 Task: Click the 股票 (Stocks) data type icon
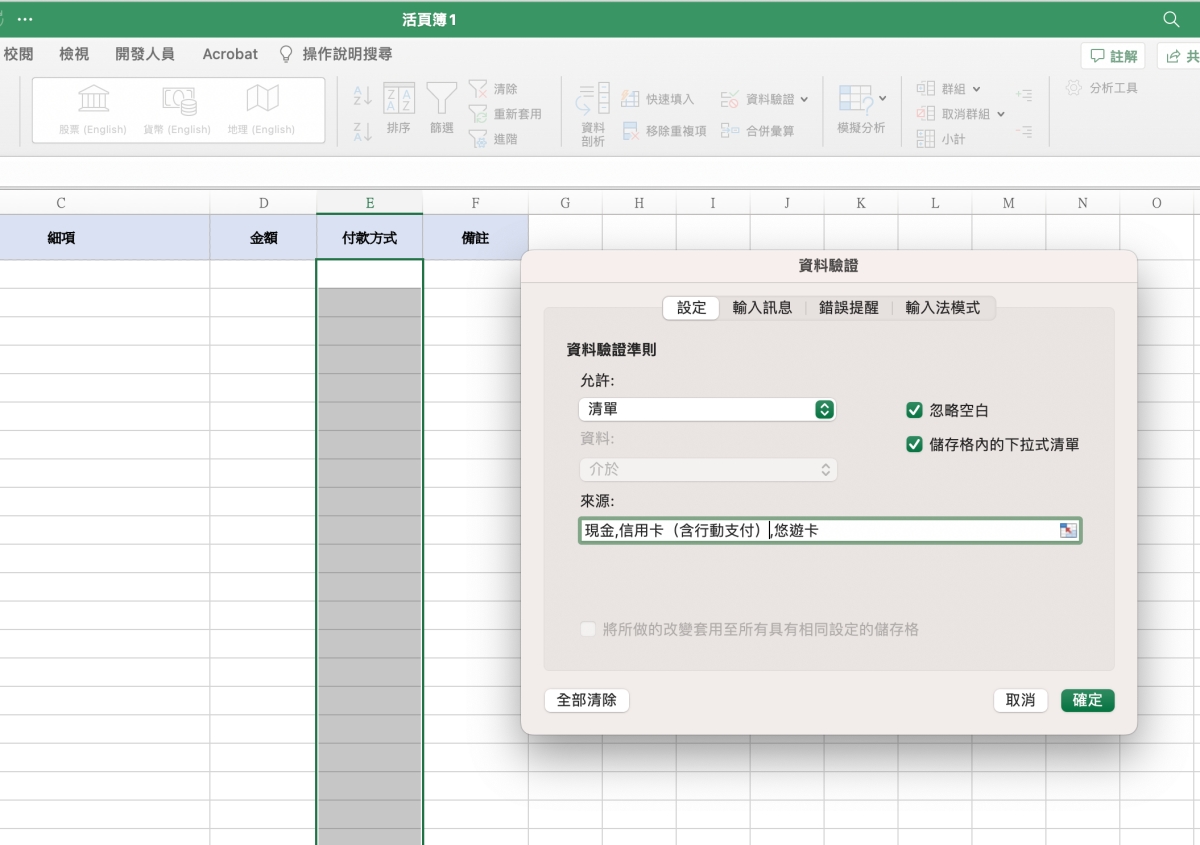pos(93,100)
